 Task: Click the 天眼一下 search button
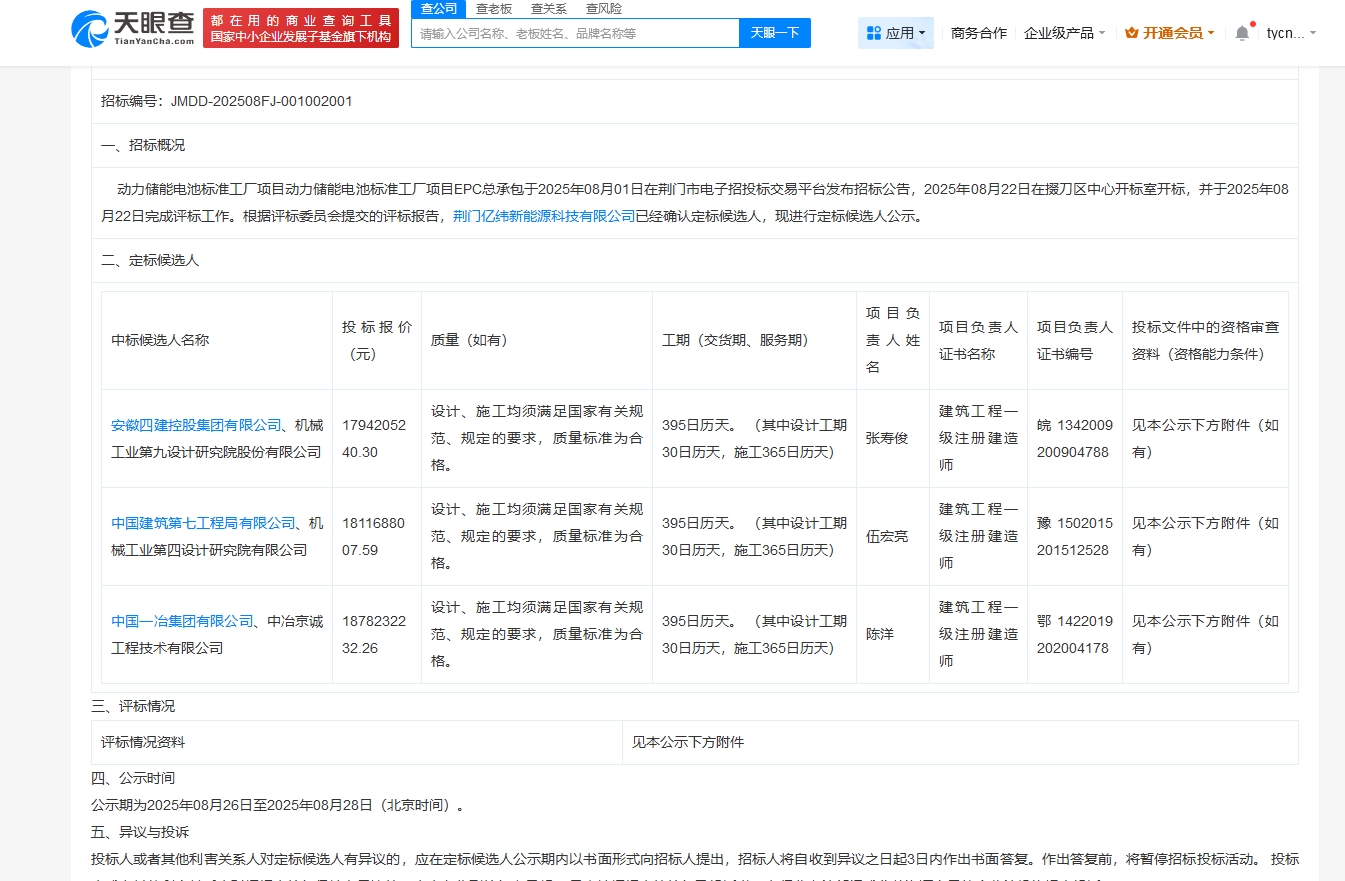(x=775, y=33)
